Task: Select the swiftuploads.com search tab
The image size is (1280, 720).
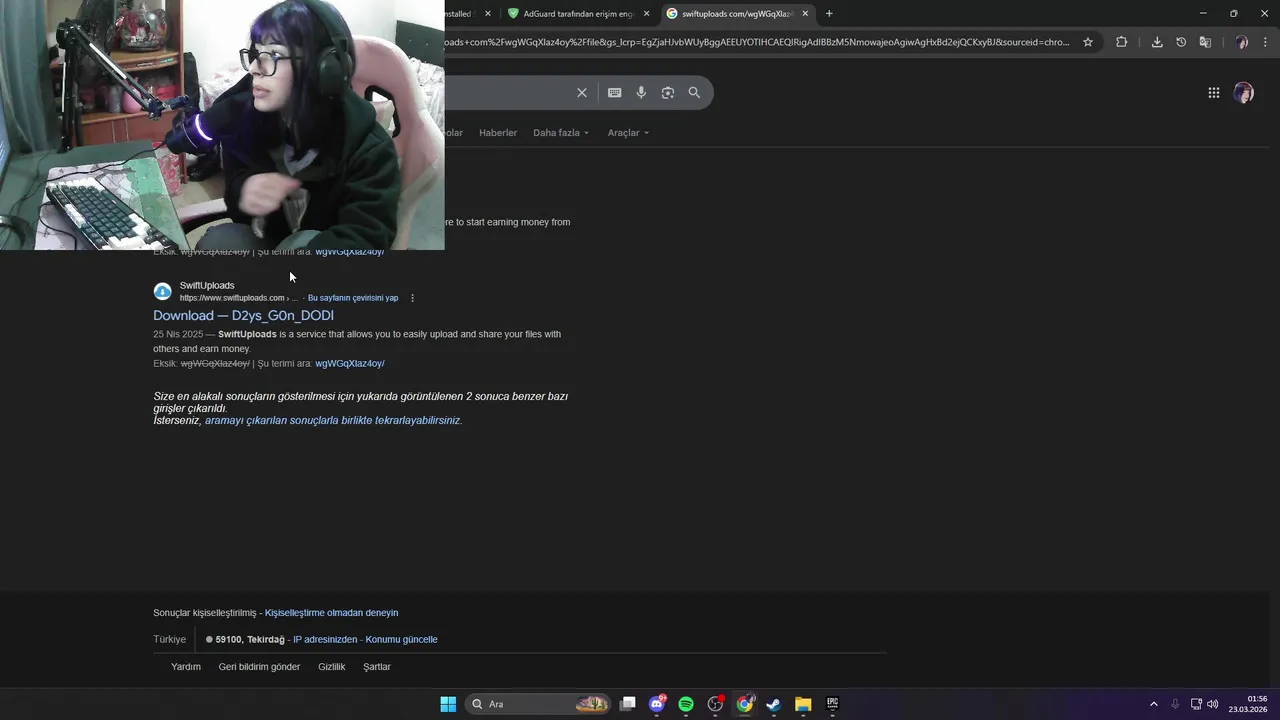Action: coord(737,14)
